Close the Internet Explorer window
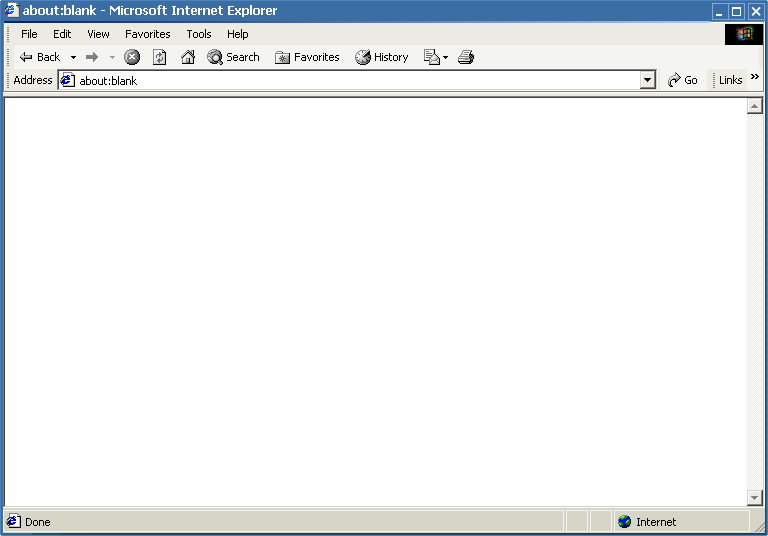Viewport: 768px width, 536px height. (x=756, y=11)
